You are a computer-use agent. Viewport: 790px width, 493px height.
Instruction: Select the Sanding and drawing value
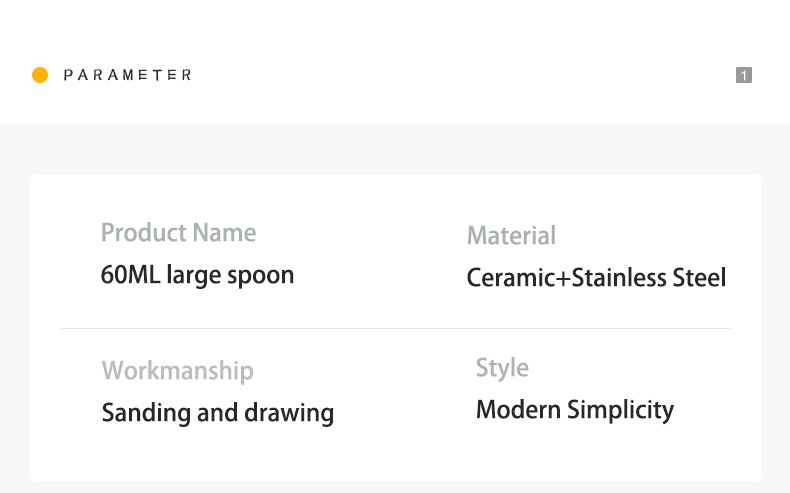(x=217, y=412)
